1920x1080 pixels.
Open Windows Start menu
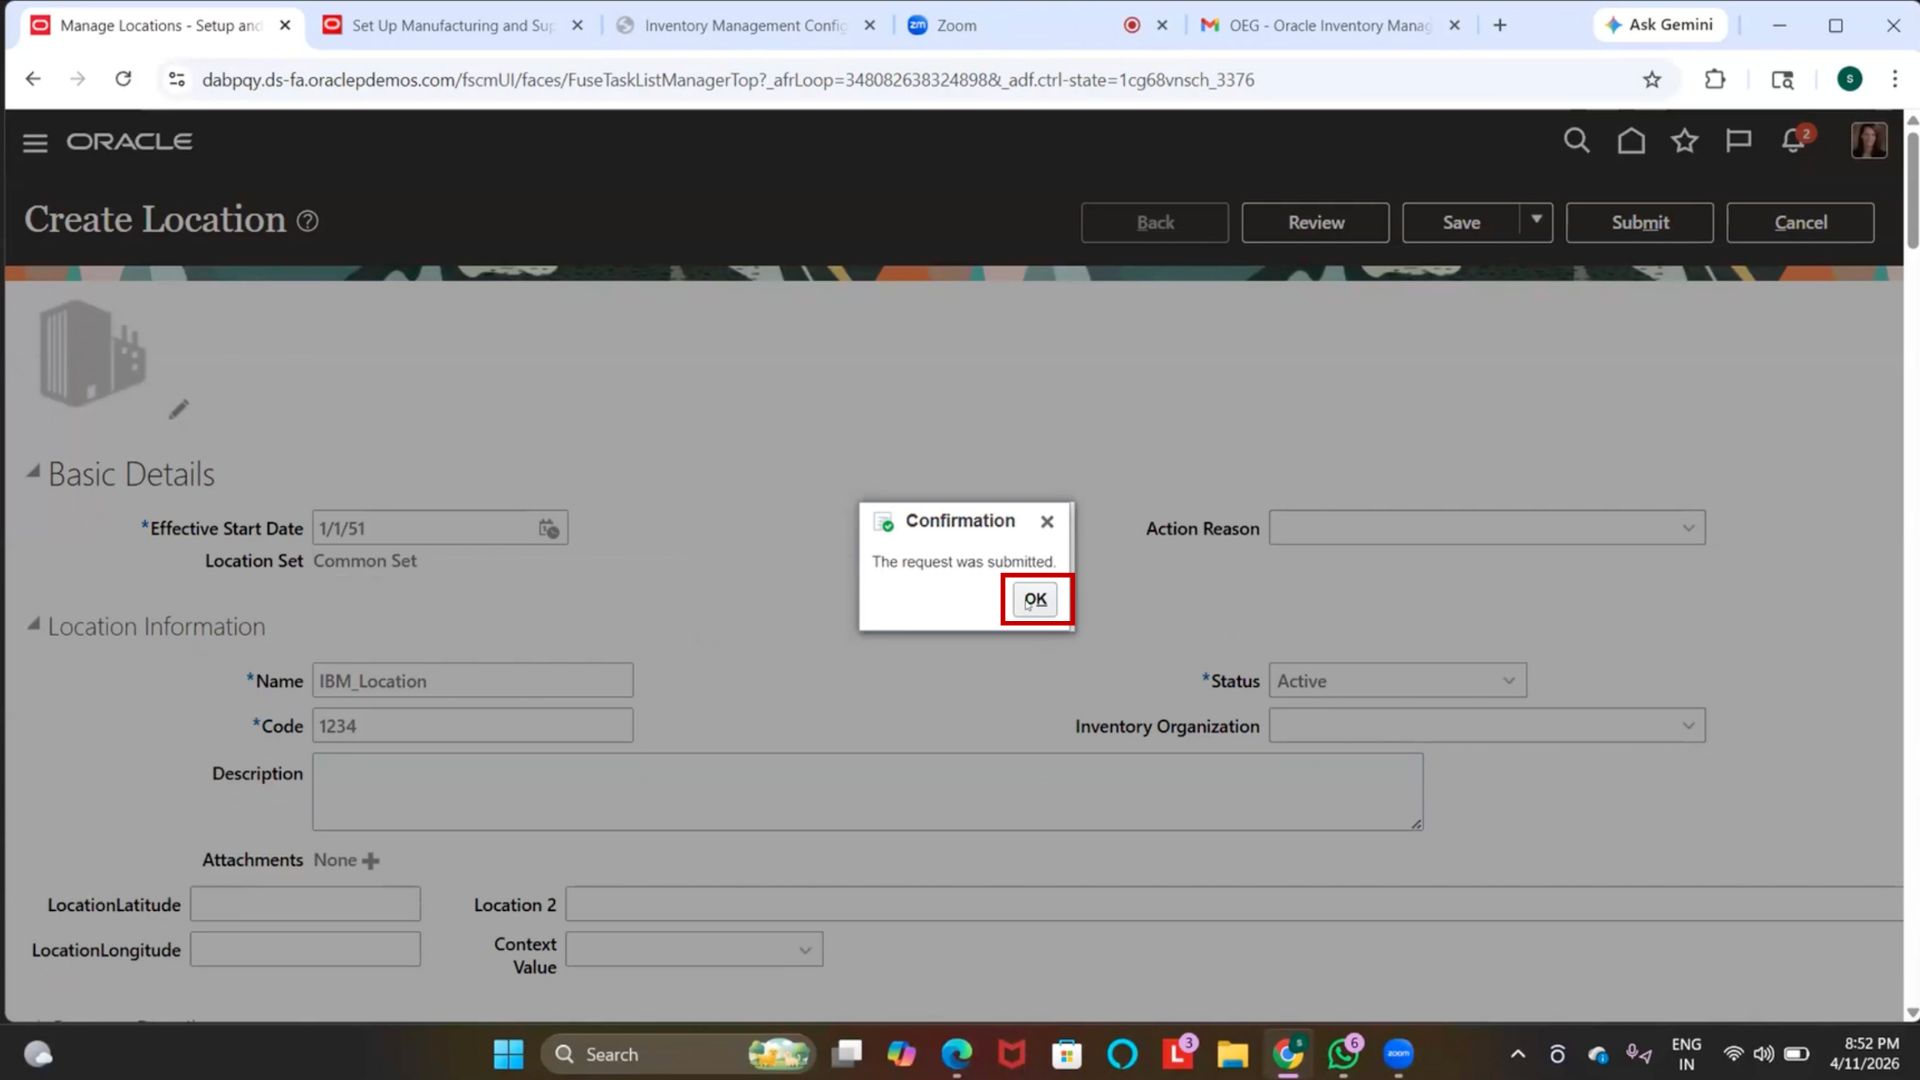(x=508, y=1054)
